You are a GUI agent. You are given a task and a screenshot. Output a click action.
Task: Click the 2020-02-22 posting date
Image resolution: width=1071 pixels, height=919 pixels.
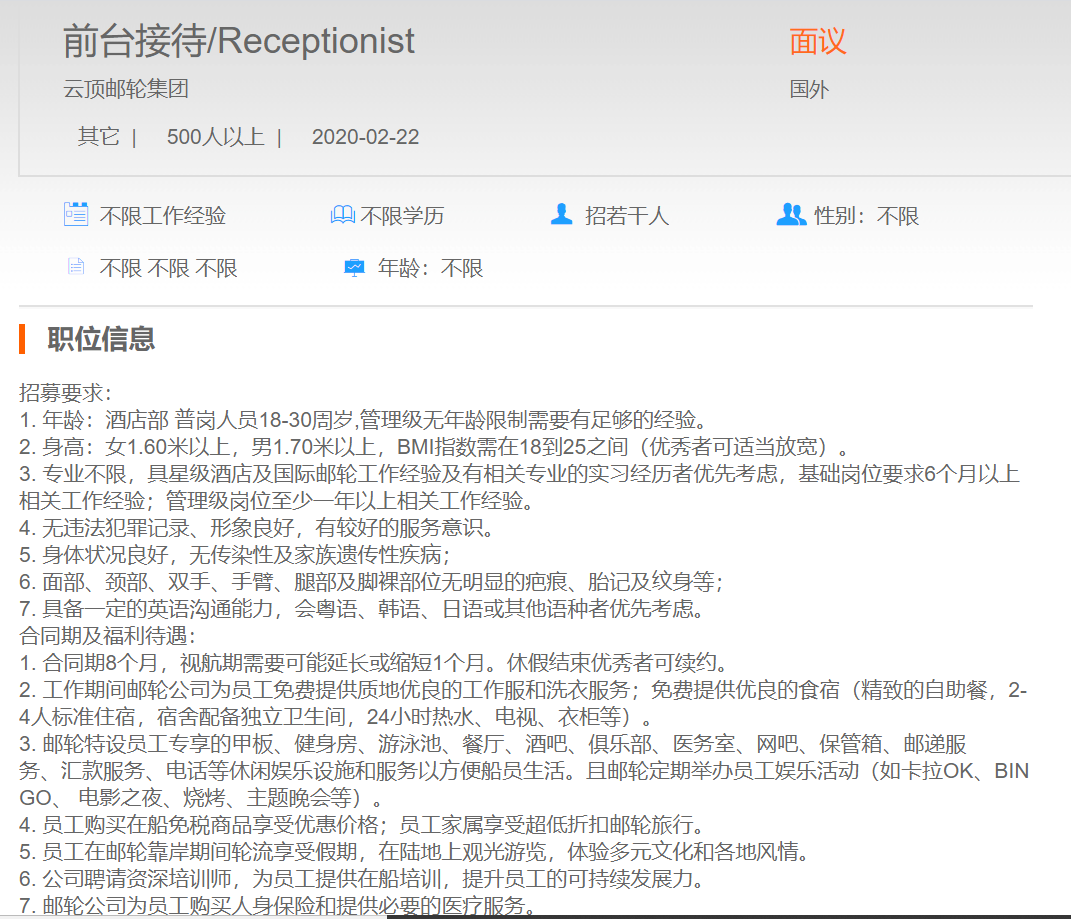tap(365, 137)
